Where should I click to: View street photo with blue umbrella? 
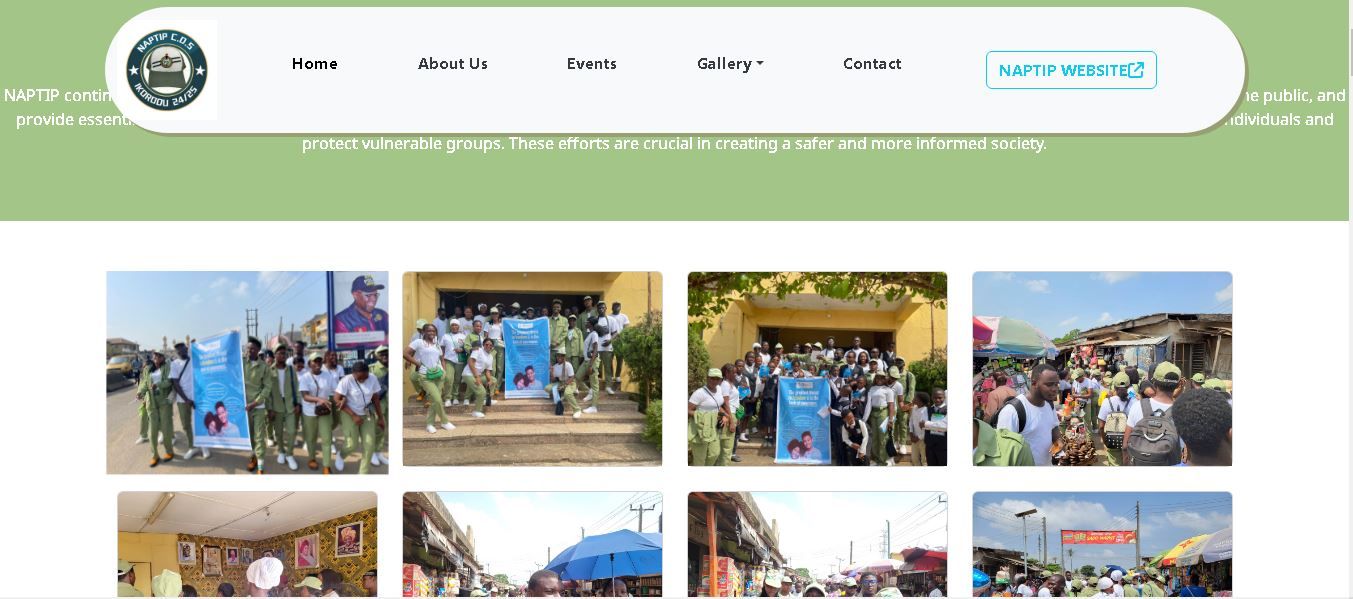[x=532, y=544]
